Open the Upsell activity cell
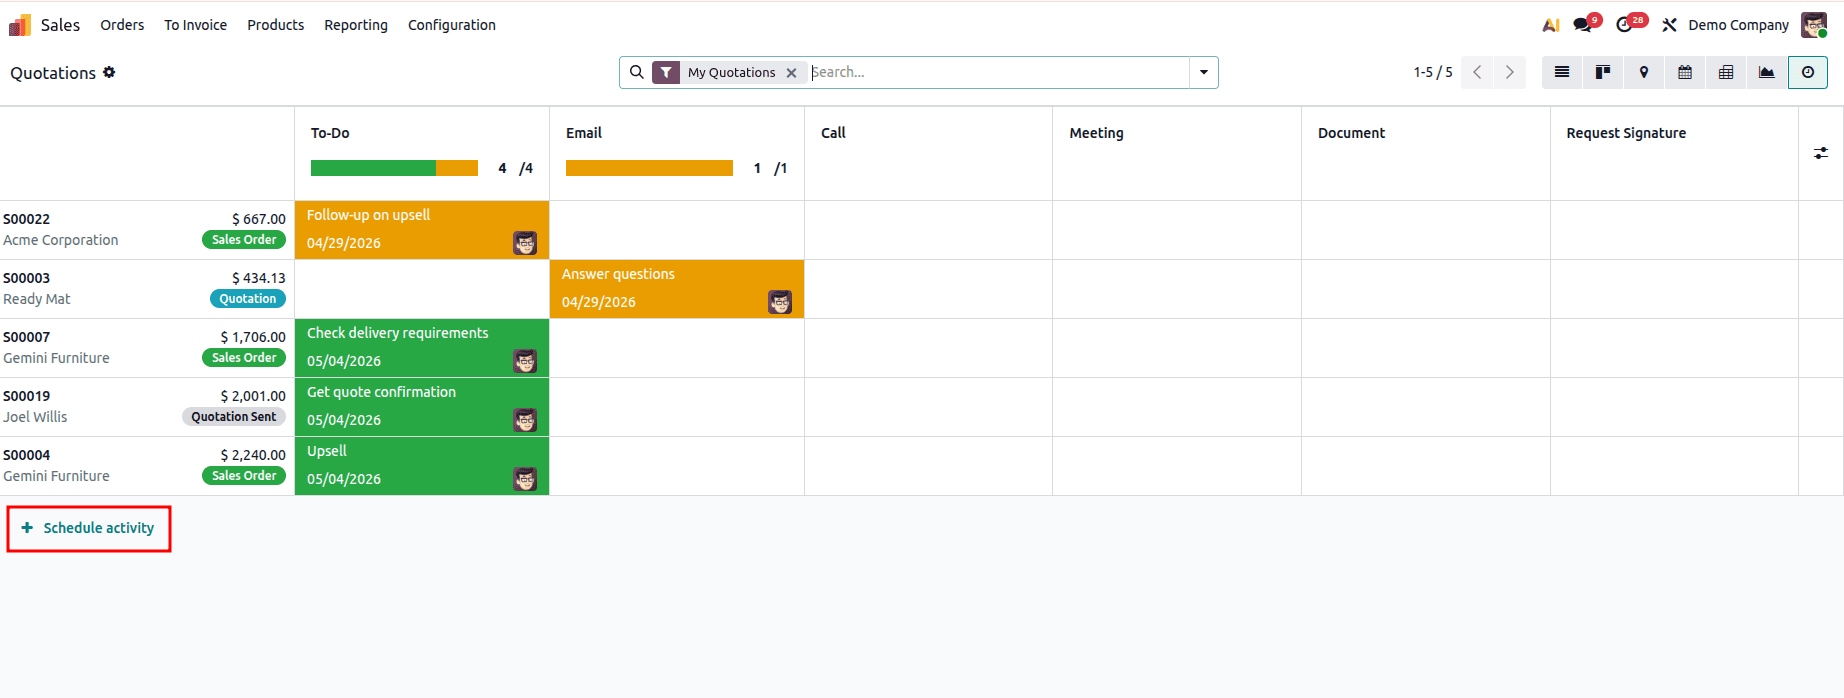Viewport: 1844px width, 698px height. [422, 466]
